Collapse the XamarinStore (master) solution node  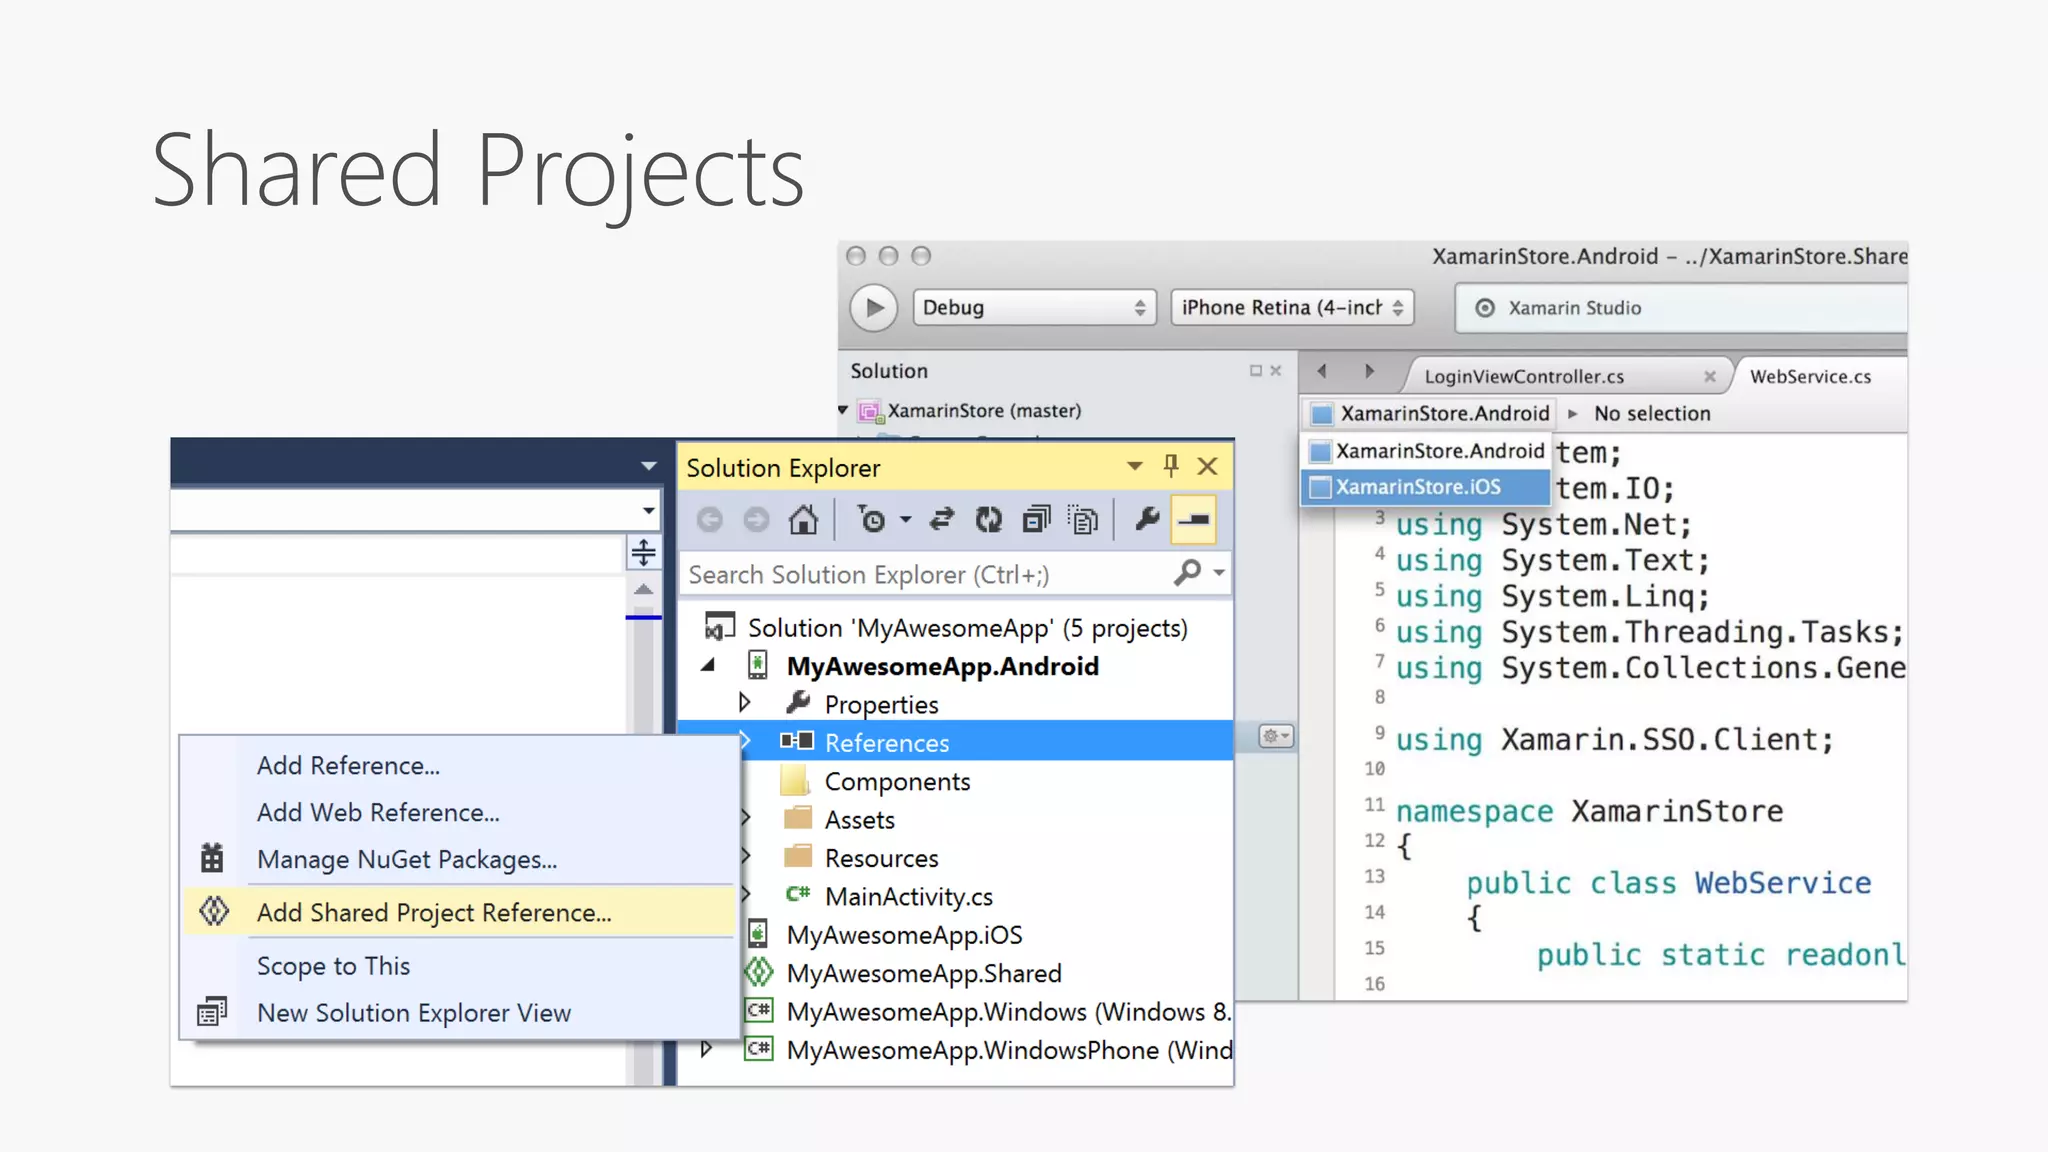click(x=843, y=410)
